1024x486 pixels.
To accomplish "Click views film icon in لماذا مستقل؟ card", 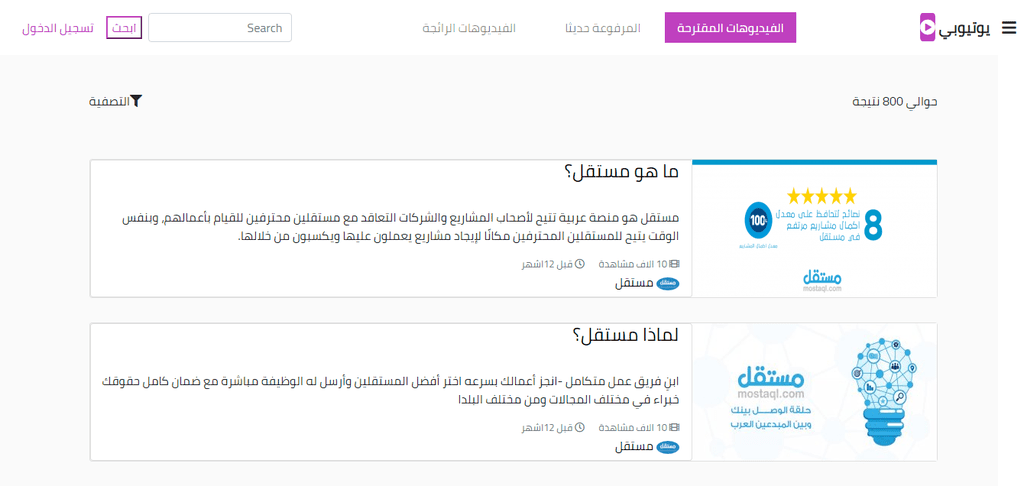I will (x=675, y=427).
